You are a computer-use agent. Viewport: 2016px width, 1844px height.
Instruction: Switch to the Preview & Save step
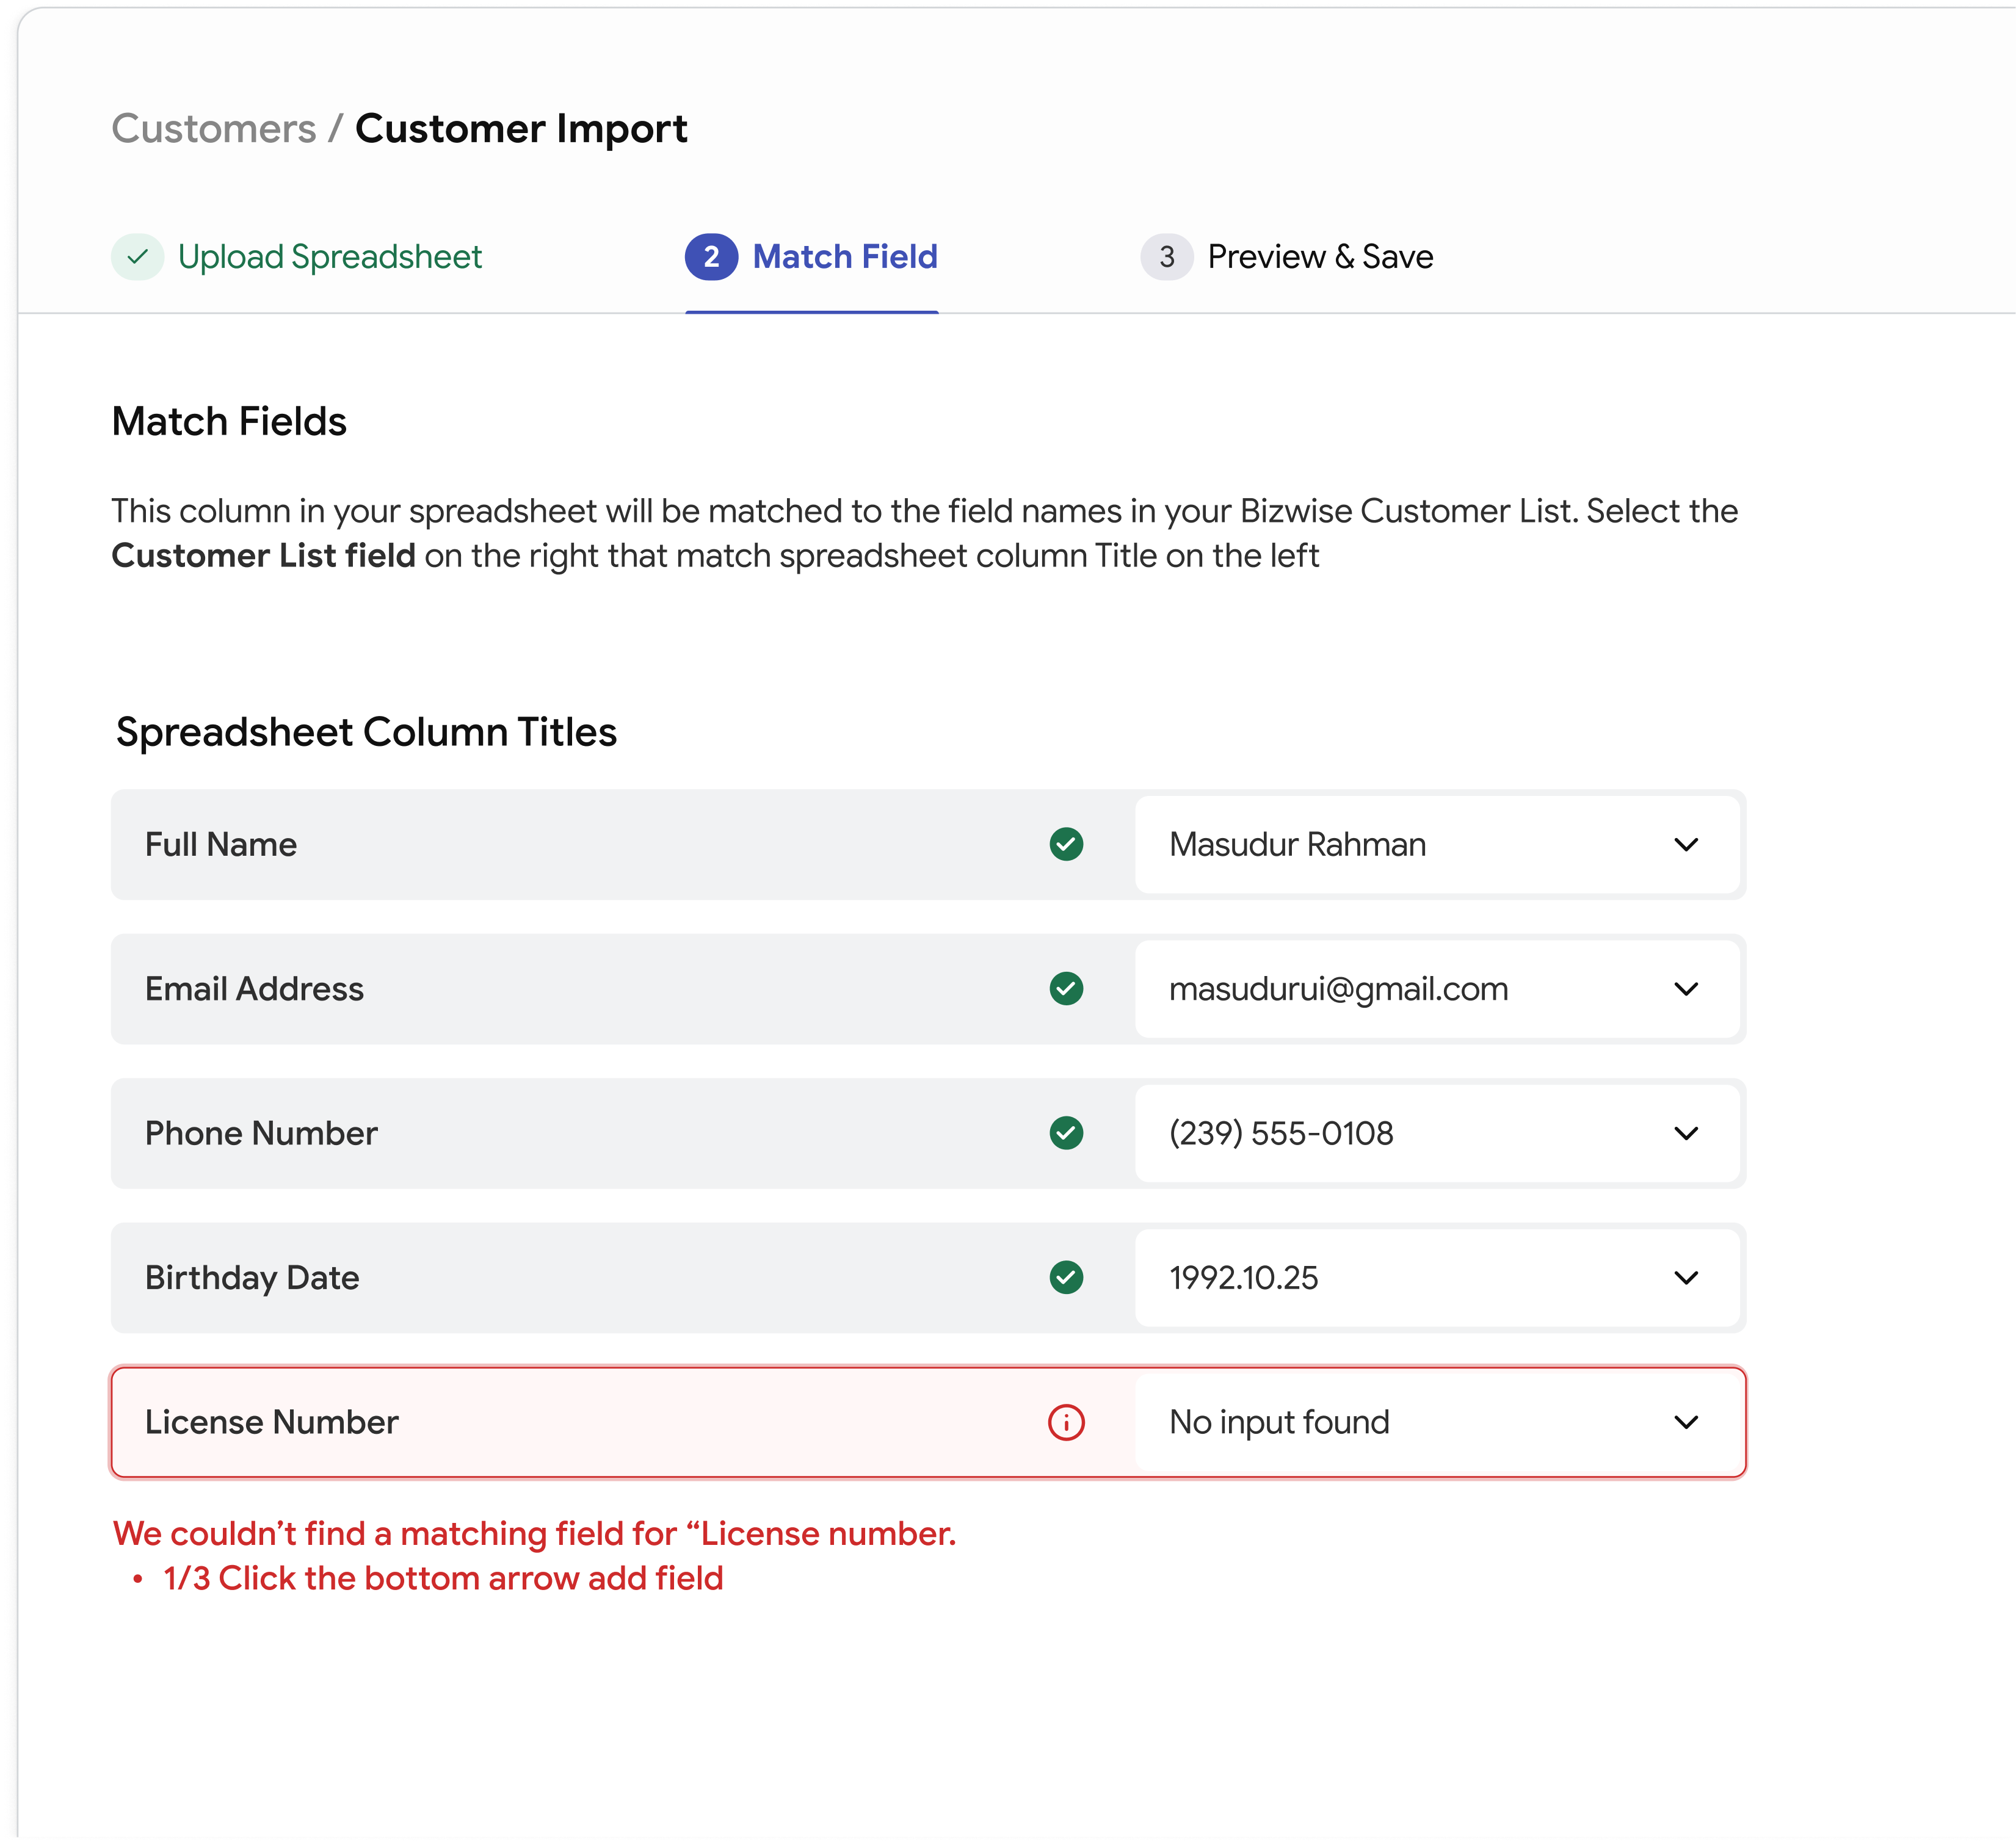point(1319,257)
